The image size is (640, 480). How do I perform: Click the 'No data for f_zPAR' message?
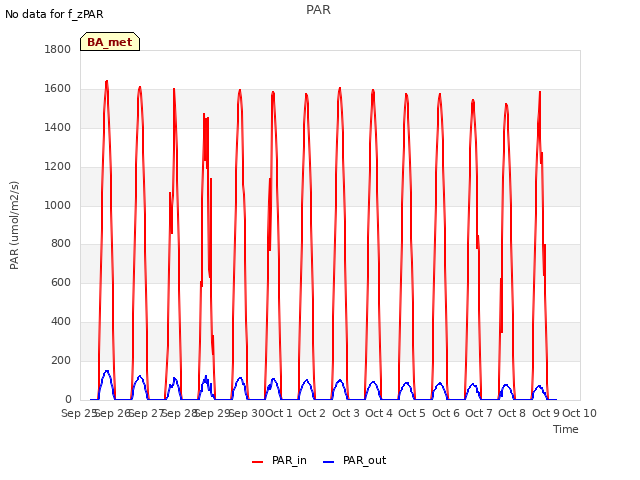coord(54,14)
